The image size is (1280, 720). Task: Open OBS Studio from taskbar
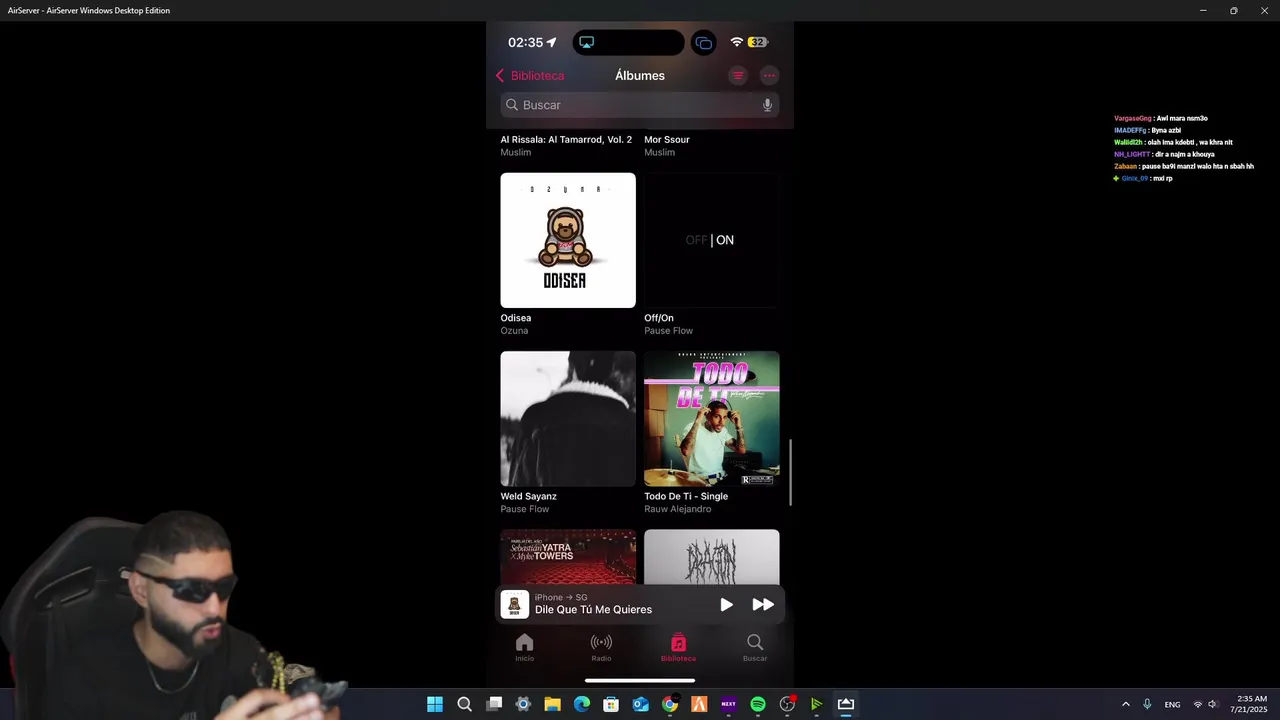pyautogui.click(x=787, y=704)
